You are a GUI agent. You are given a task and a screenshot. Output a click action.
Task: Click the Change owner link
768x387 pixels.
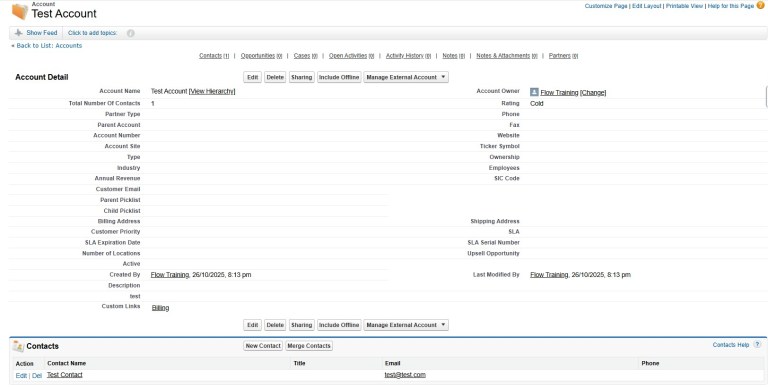(x=593, y=93)
